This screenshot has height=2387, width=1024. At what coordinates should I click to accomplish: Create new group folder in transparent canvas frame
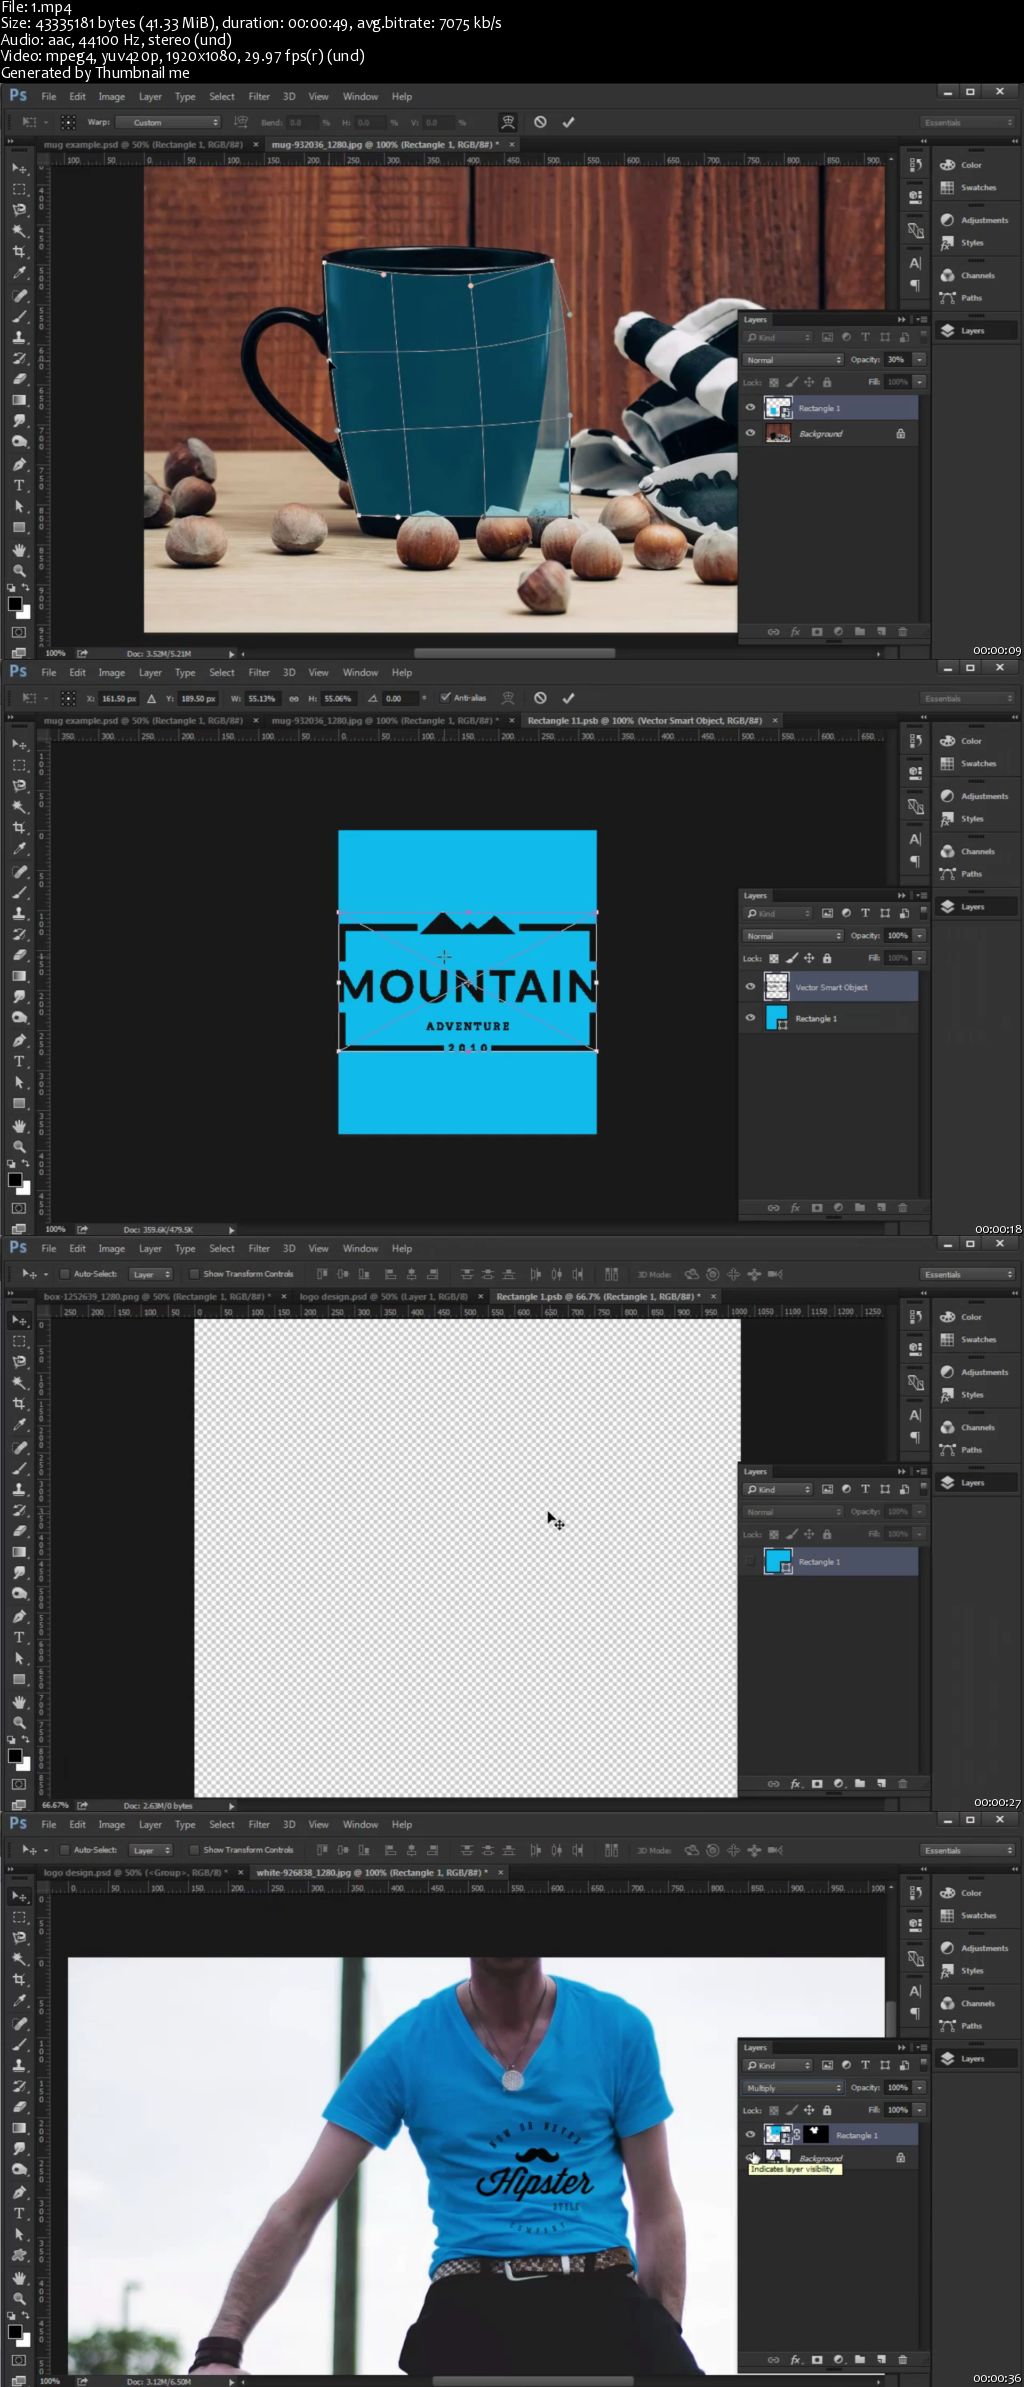click(x=860, y=1784)
